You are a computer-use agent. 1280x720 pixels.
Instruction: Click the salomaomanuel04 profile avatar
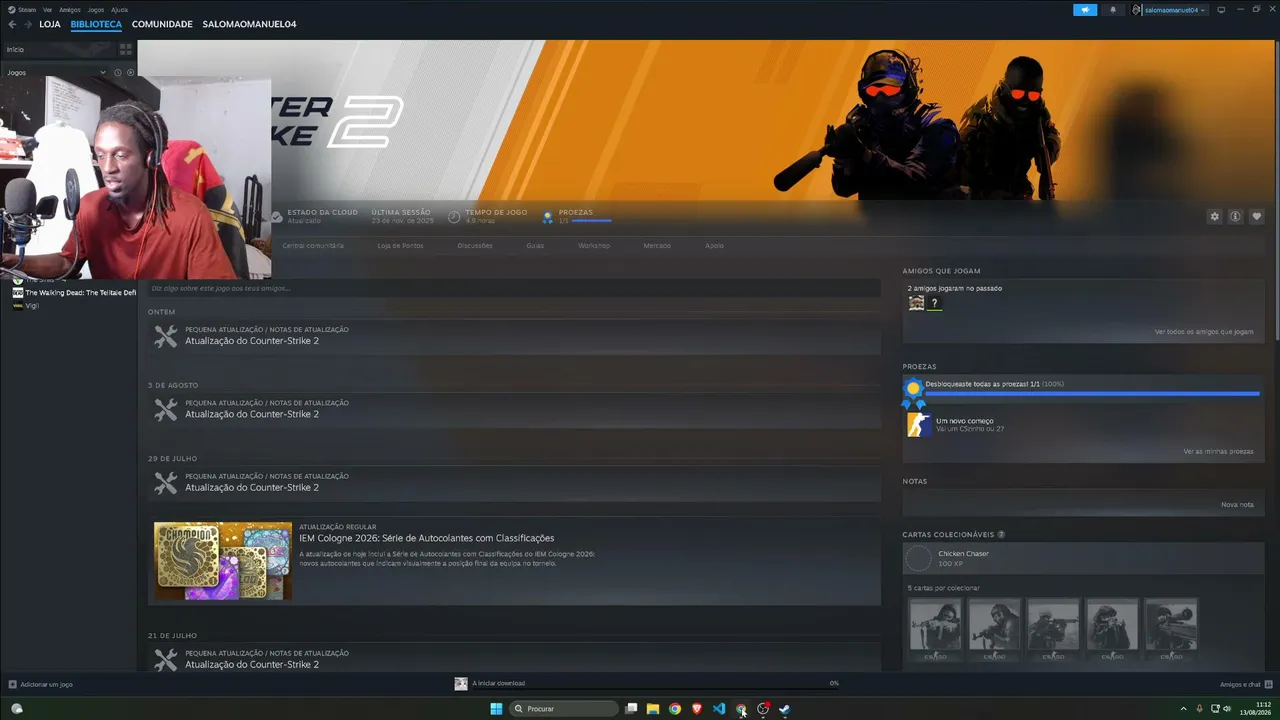click(1137, 10)
